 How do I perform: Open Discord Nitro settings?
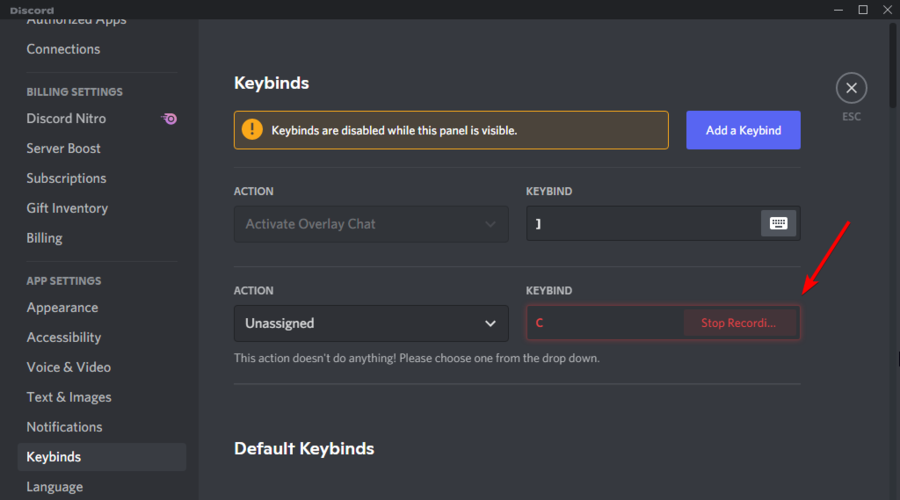click(66, 118)
